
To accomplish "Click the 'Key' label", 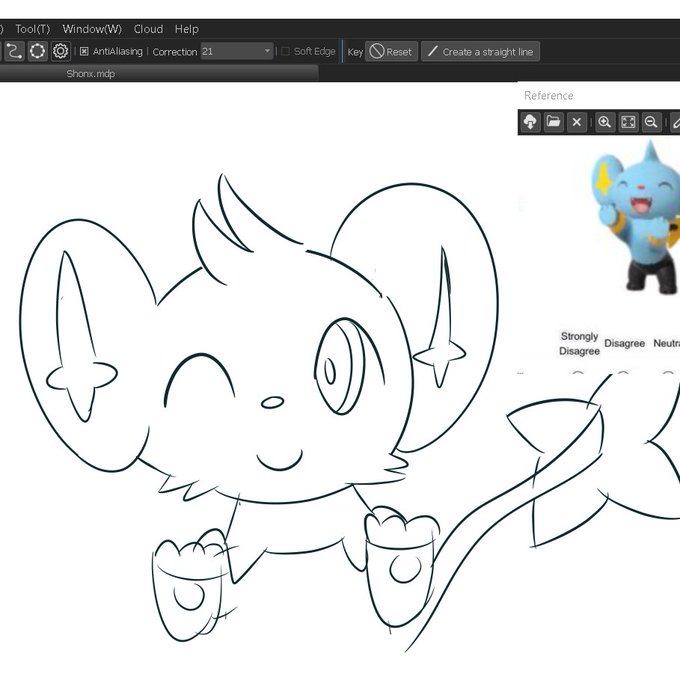I will tap(355, 52).
